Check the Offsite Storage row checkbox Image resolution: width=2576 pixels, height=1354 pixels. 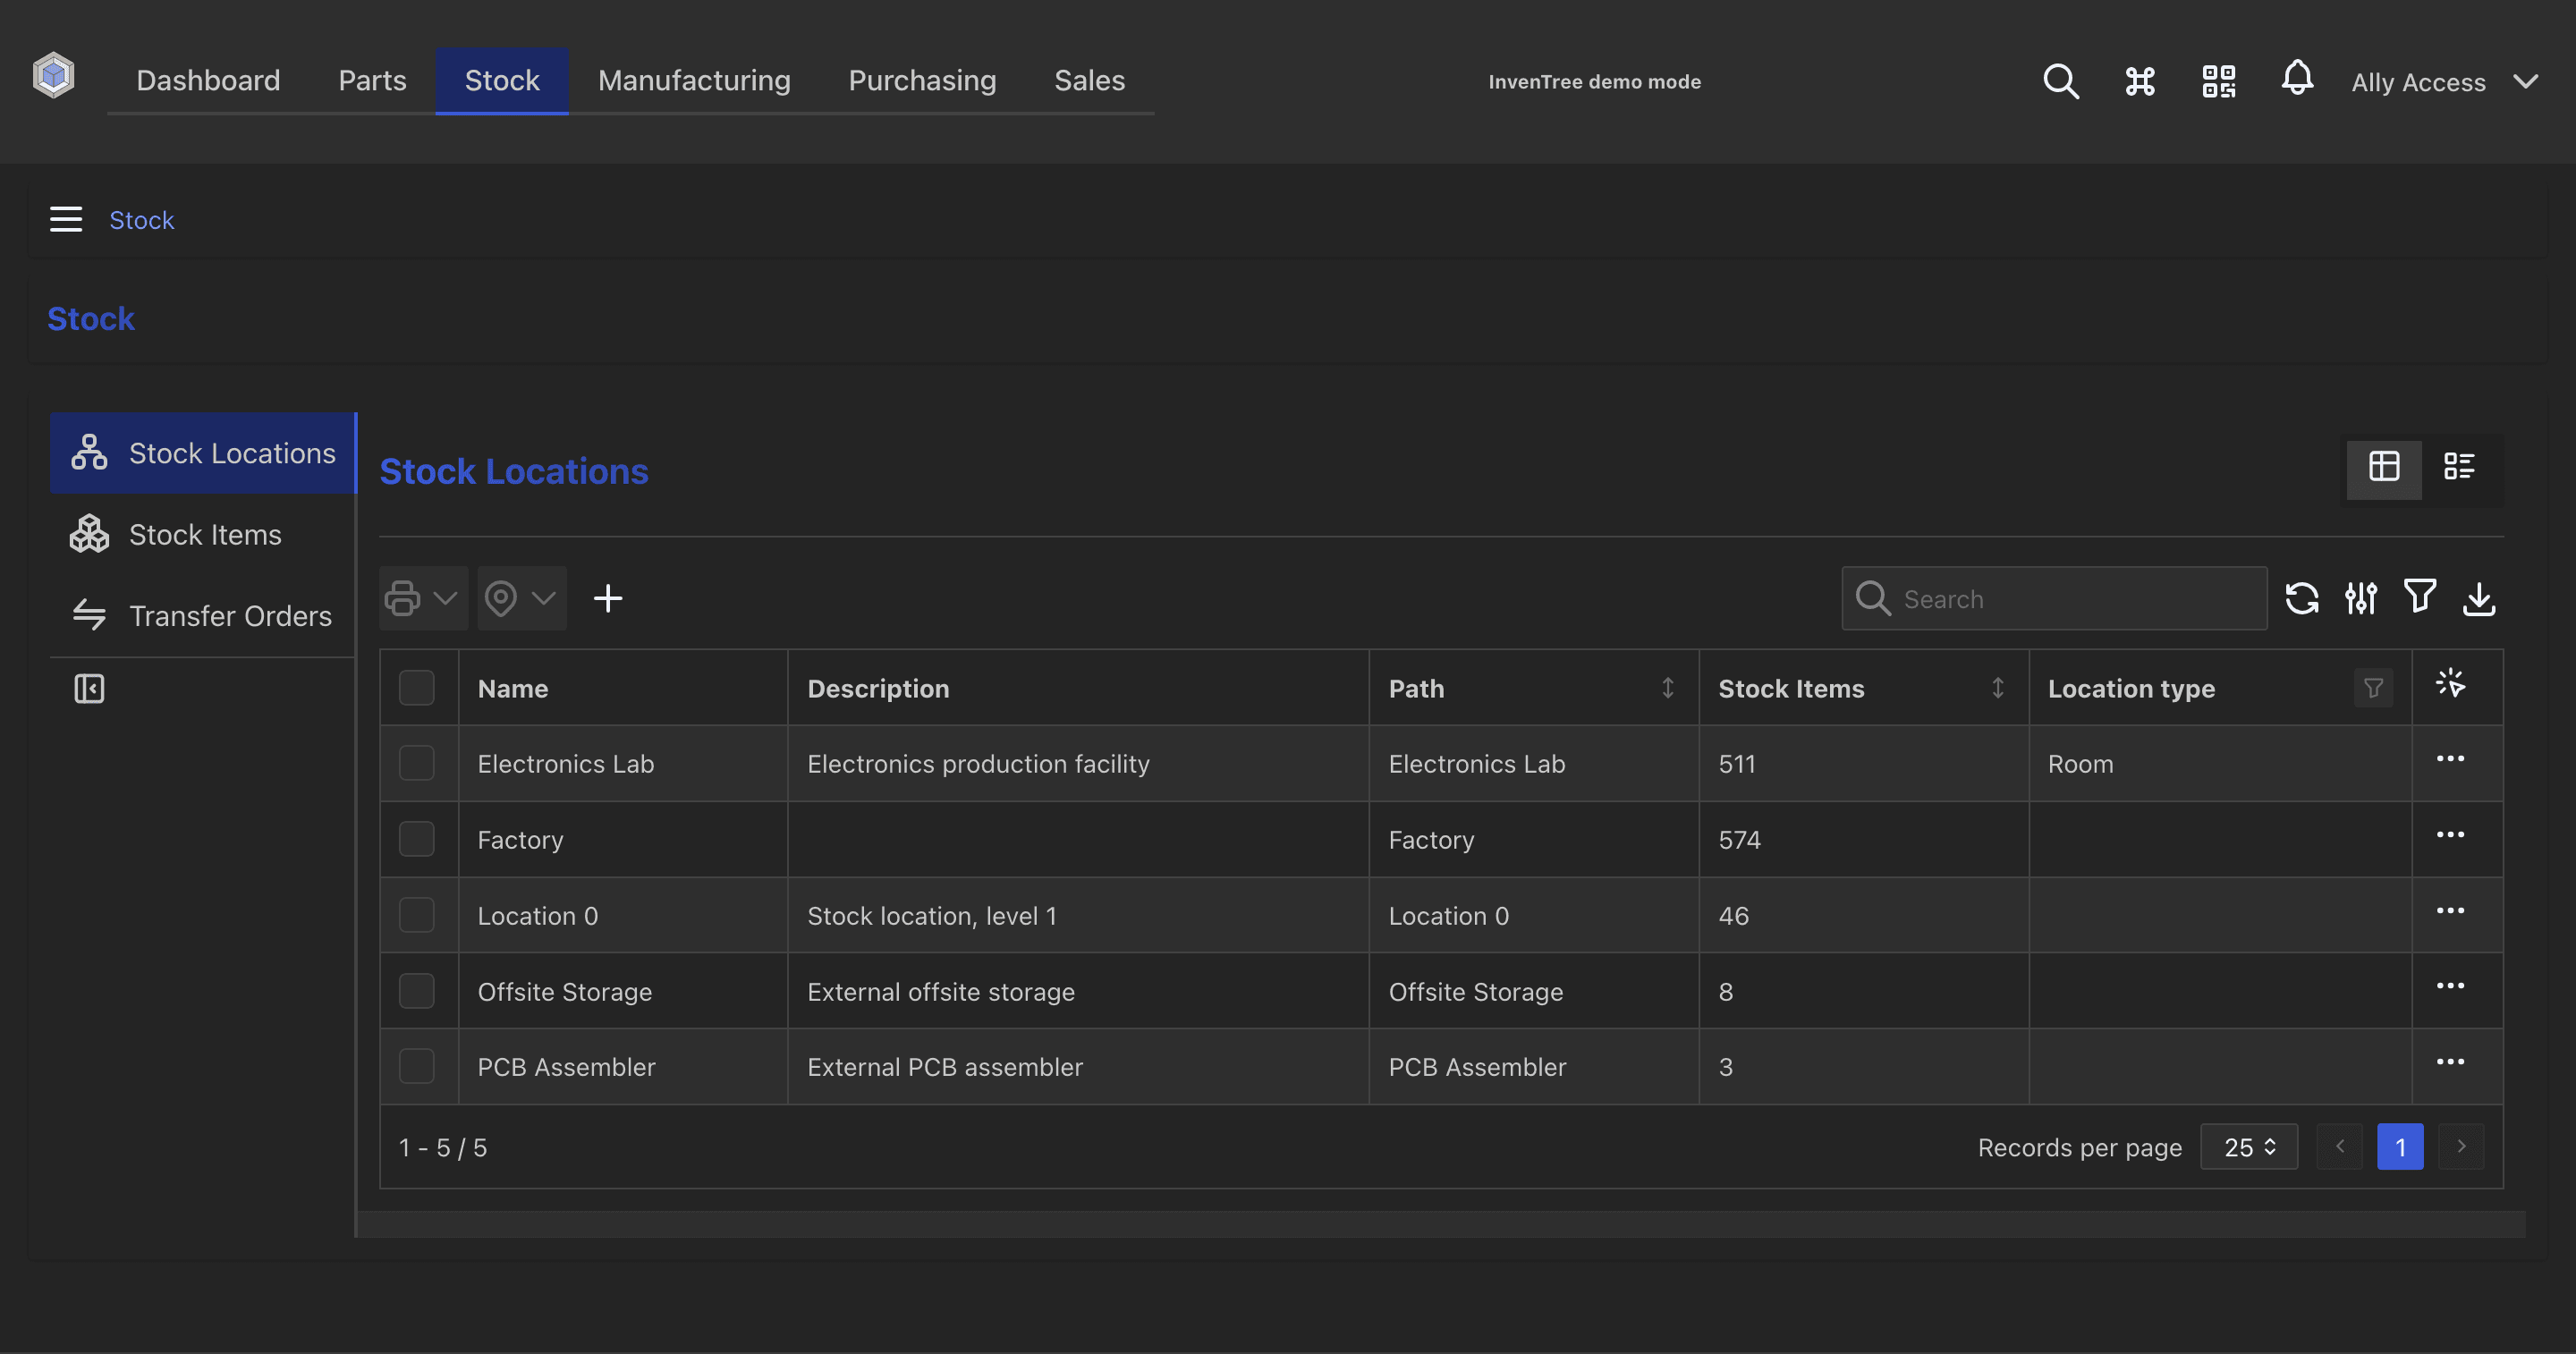(417, 991)
